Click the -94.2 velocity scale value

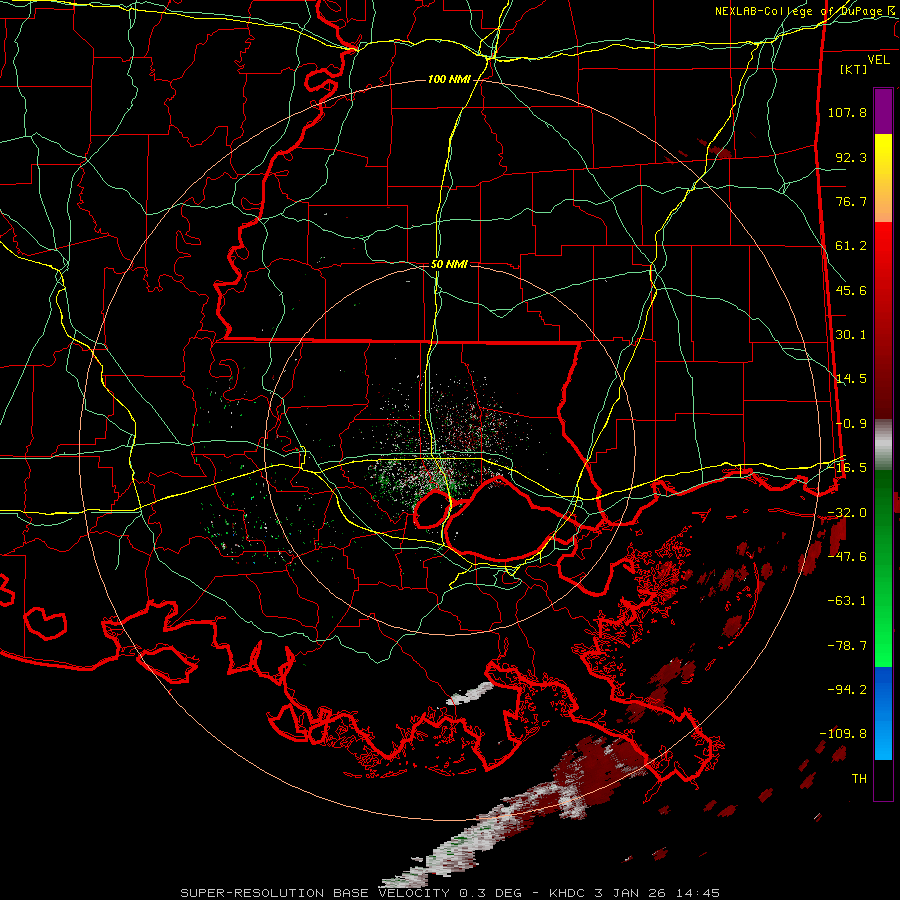tap(847, 689)
